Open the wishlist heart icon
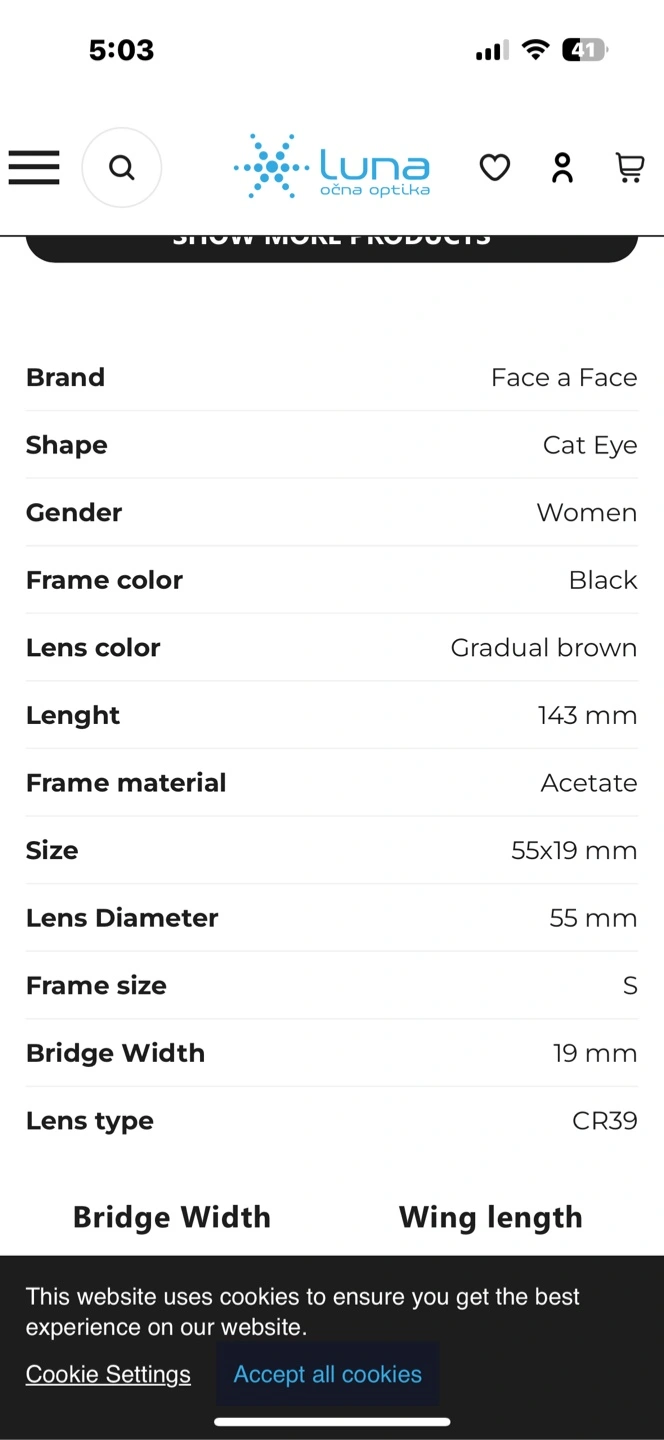 [494, 167]
